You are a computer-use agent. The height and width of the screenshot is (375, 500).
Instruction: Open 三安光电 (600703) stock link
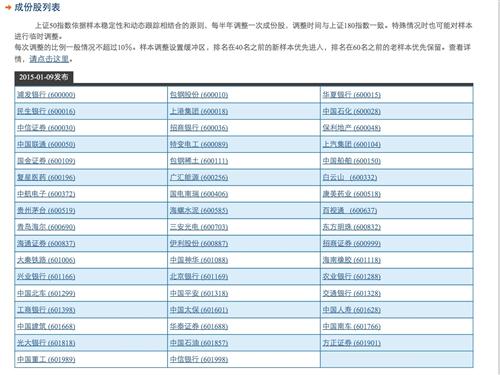(x=199, y=227)
